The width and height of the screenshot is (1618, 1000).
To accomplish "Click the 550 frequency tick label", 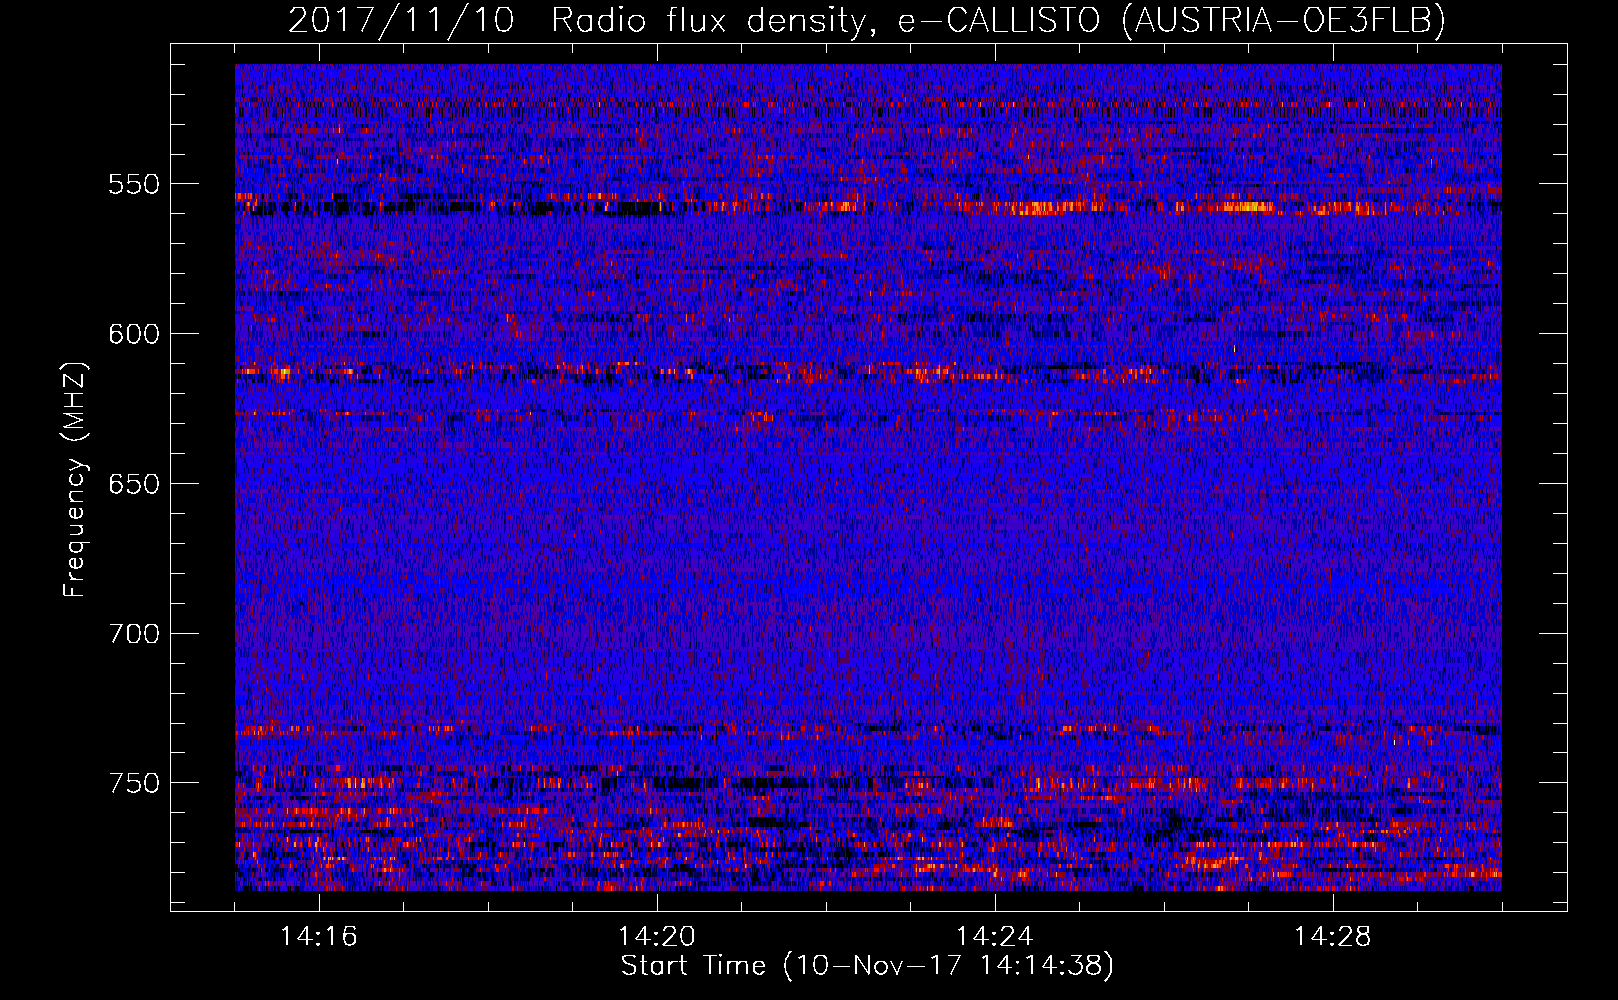I will tap(134, 184).
